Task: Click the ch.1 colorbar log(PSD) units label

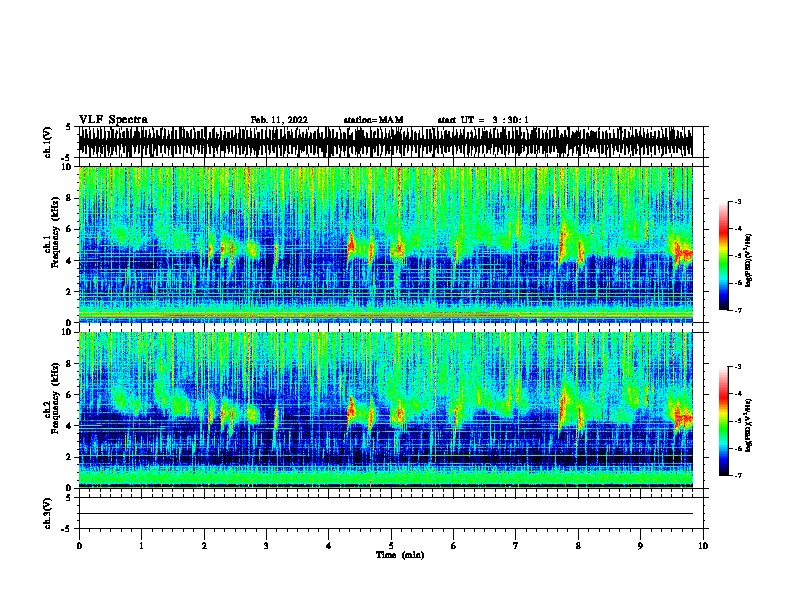Action: [x=748, y=260]
